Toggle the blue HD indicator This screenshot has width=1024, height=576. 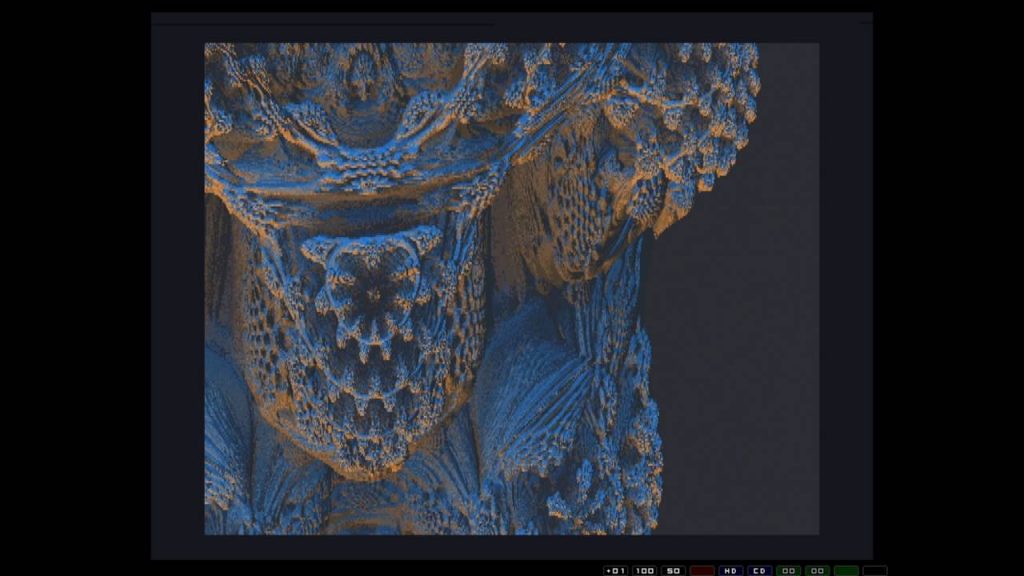point(731,570)
